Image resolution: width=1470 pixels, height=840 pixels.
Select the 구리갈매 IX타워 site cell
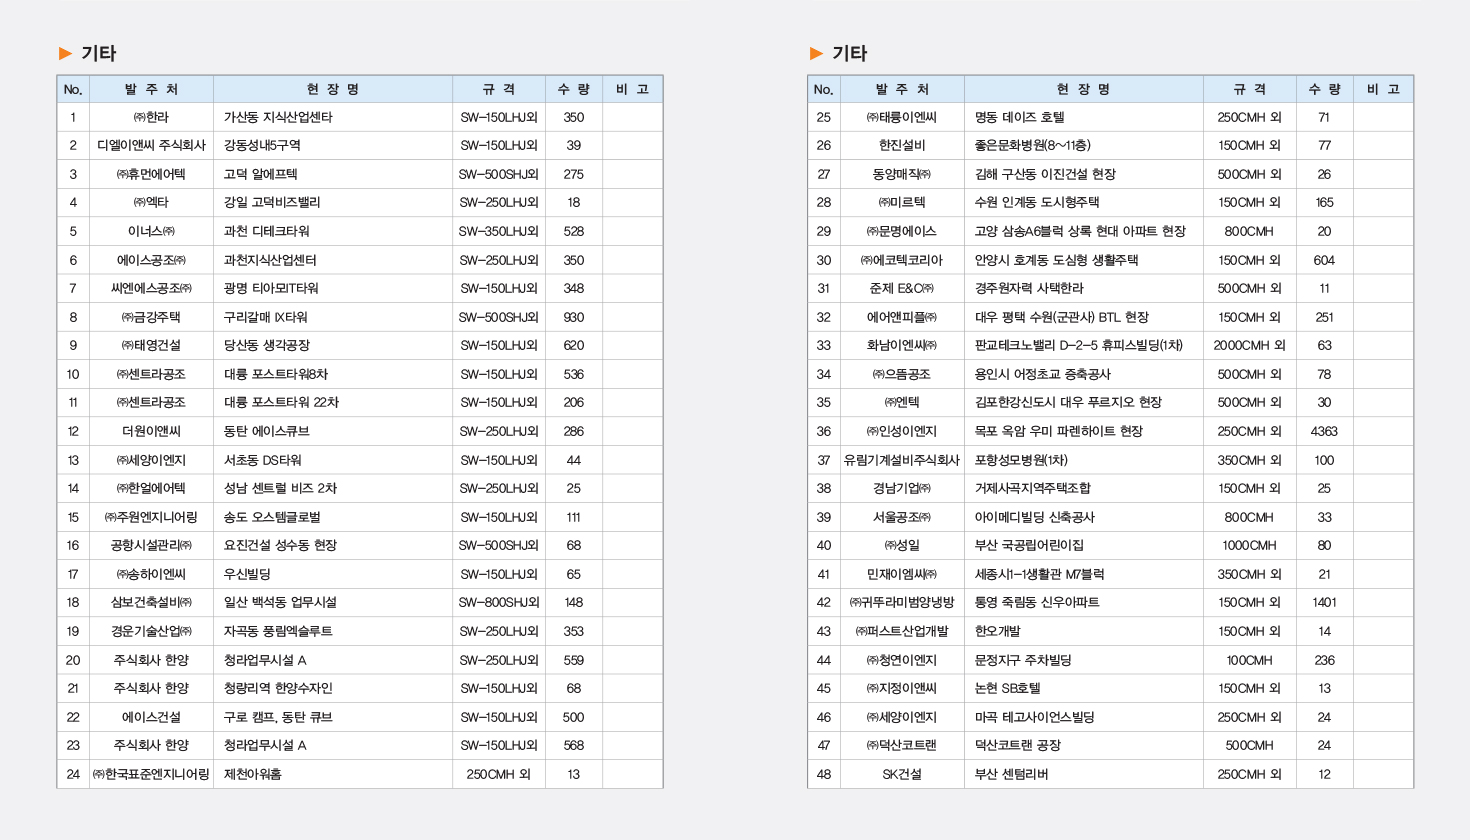click(266, 317)
